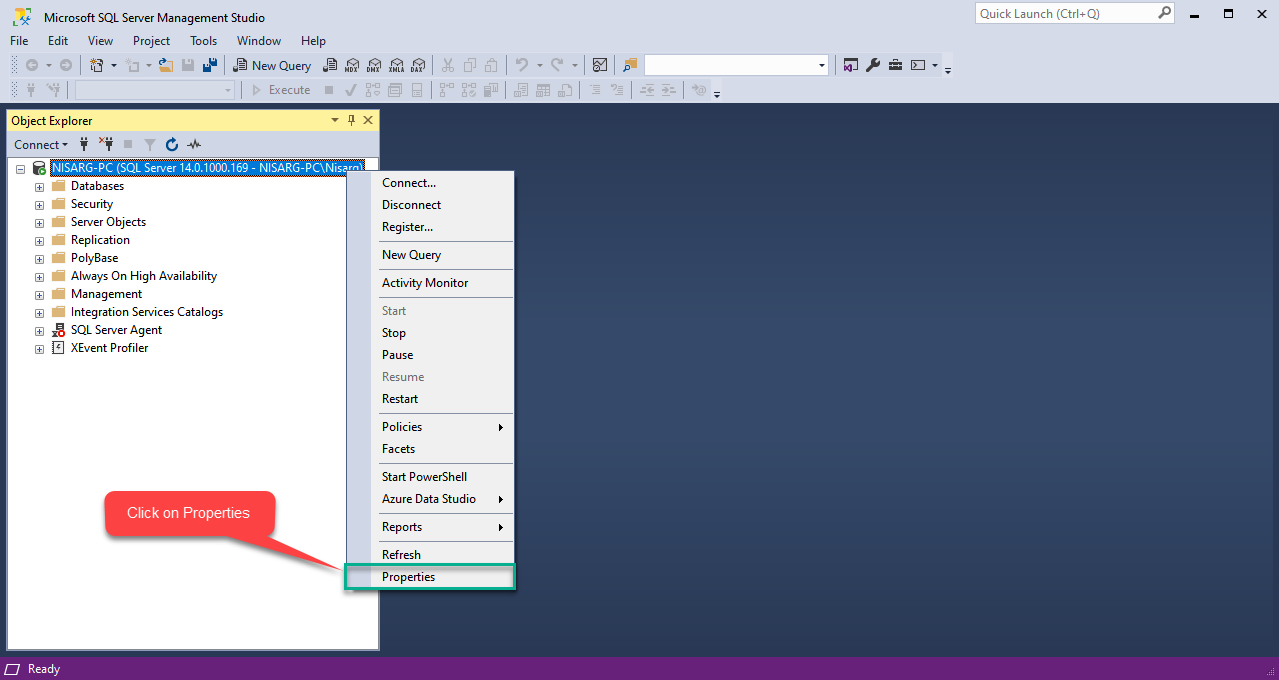Screen dimensions: 1279x680
Task: Expand the Security folder node
Action: click(40, 205)
